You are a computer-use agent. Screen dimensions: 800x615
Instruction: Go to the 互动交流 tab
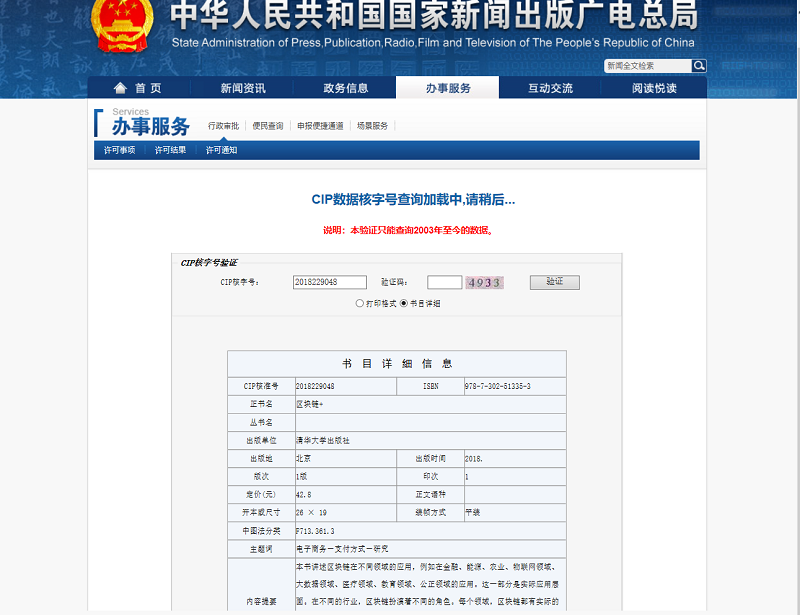click(551, 88)
